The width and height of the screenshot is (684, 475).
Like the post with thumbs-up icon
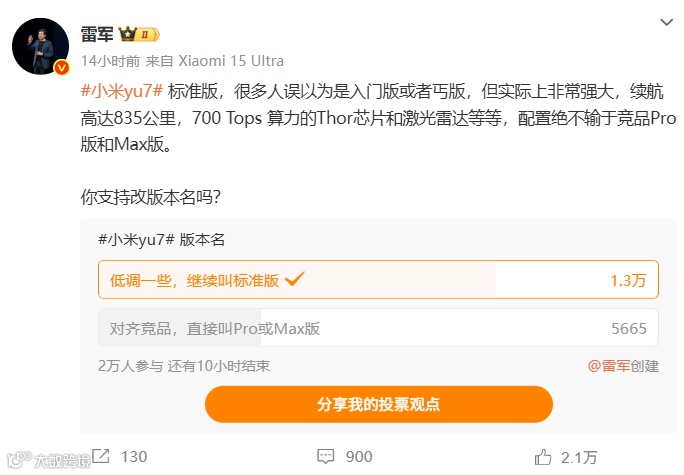[543, 457]
